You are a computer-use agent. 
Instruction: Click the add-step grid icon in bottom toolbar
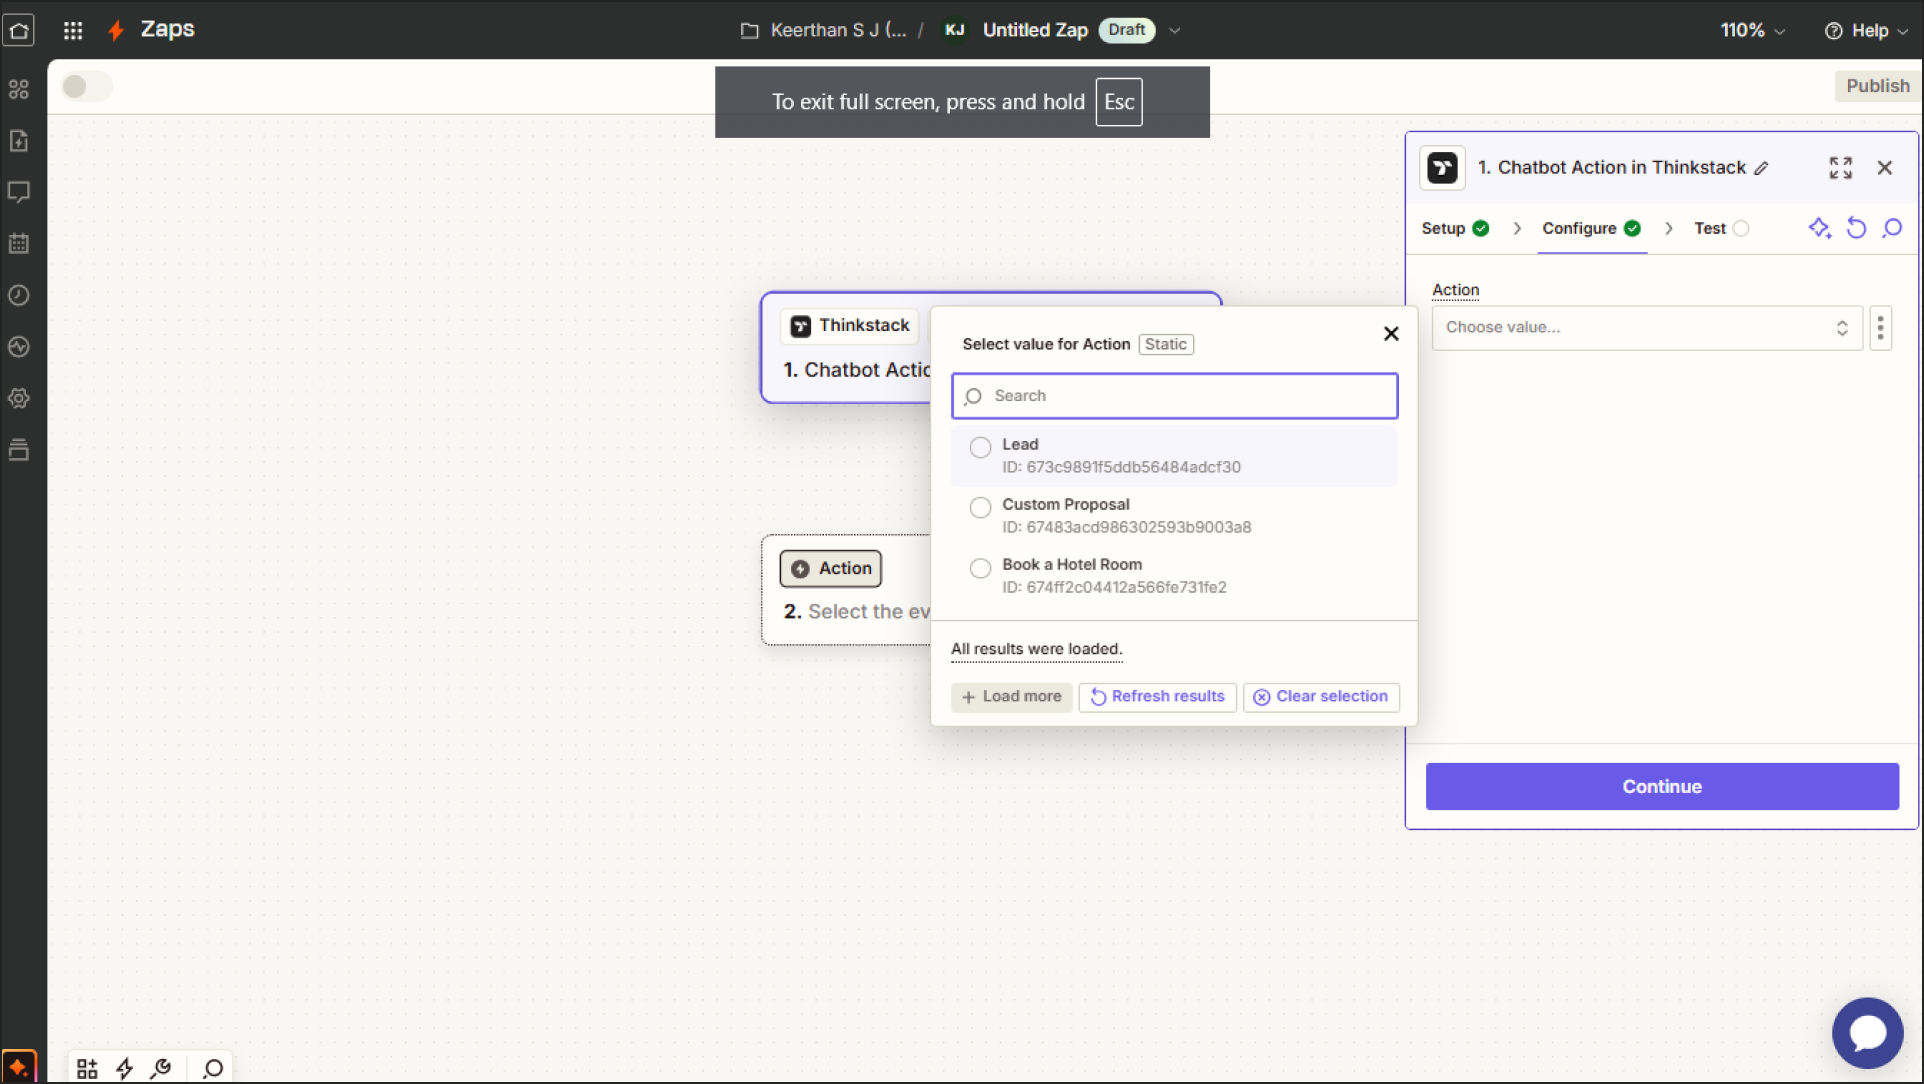pos(87,1069)
